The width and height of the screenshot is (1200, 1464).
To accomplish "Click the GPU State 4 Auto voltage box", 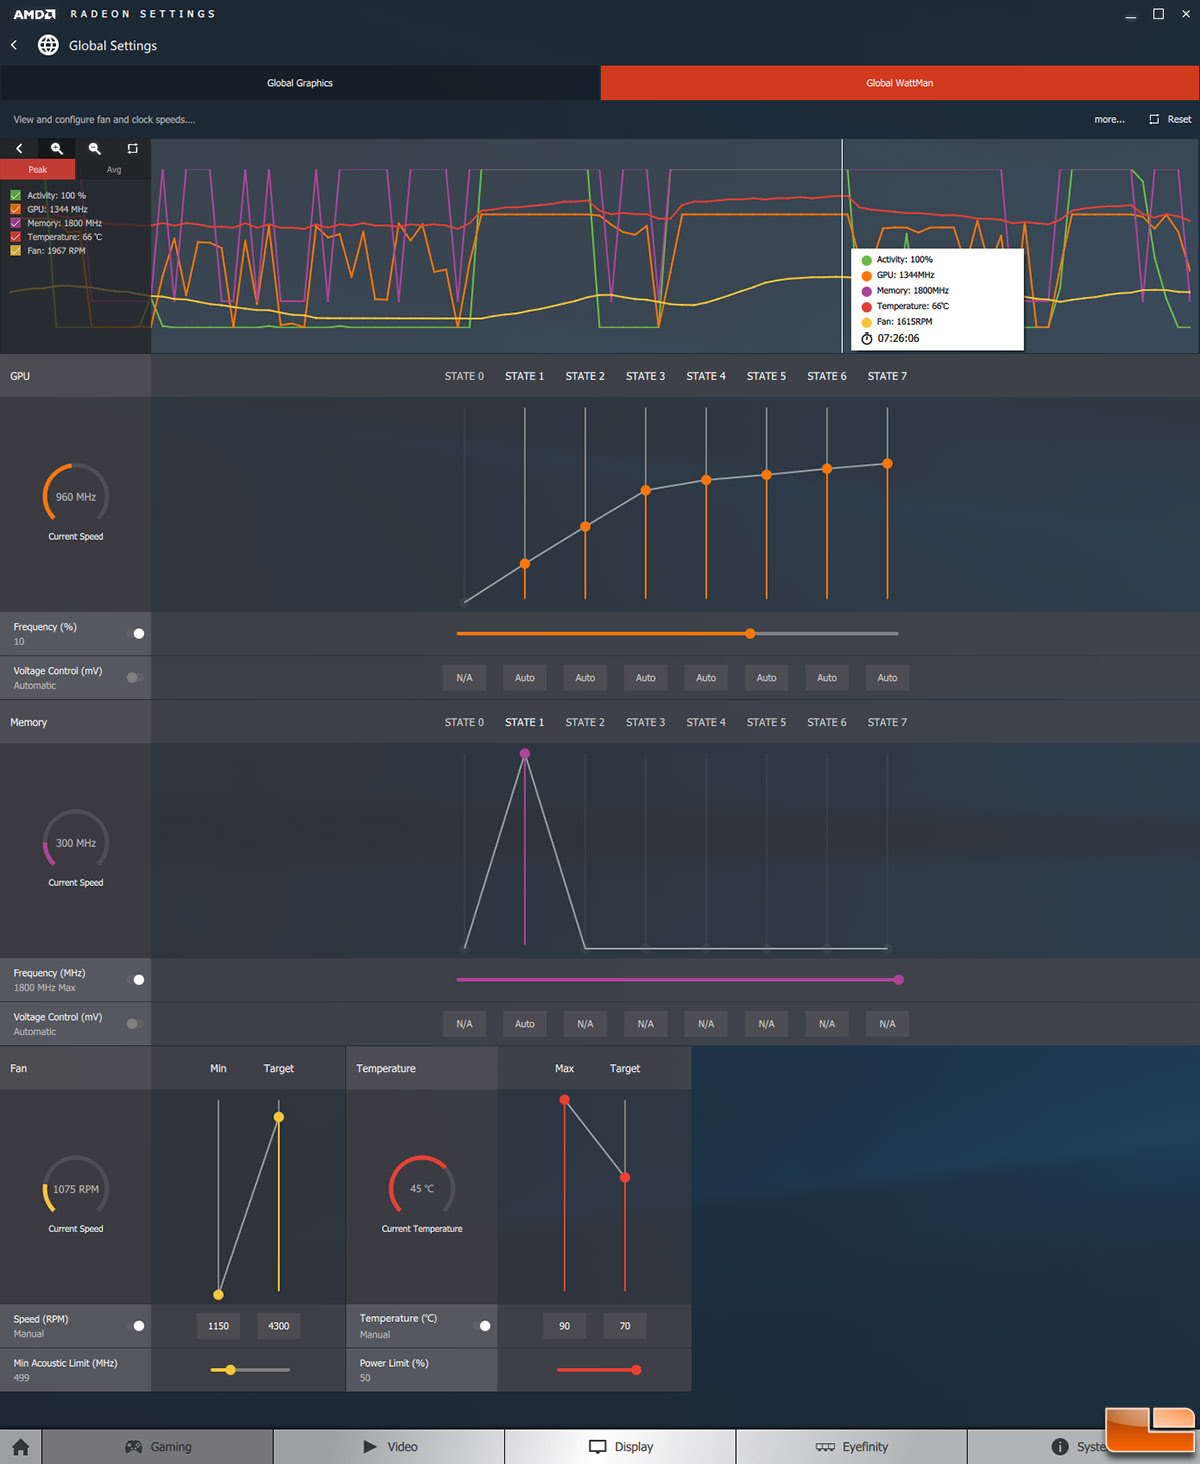I will pyautogui.click(x=706, y=678).
